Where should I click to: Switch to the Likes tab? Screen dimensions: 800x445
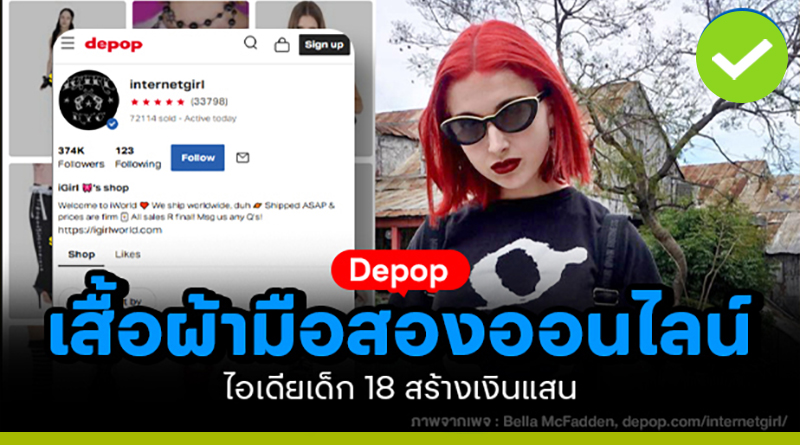pyautogui.click(x=127, y=255)
